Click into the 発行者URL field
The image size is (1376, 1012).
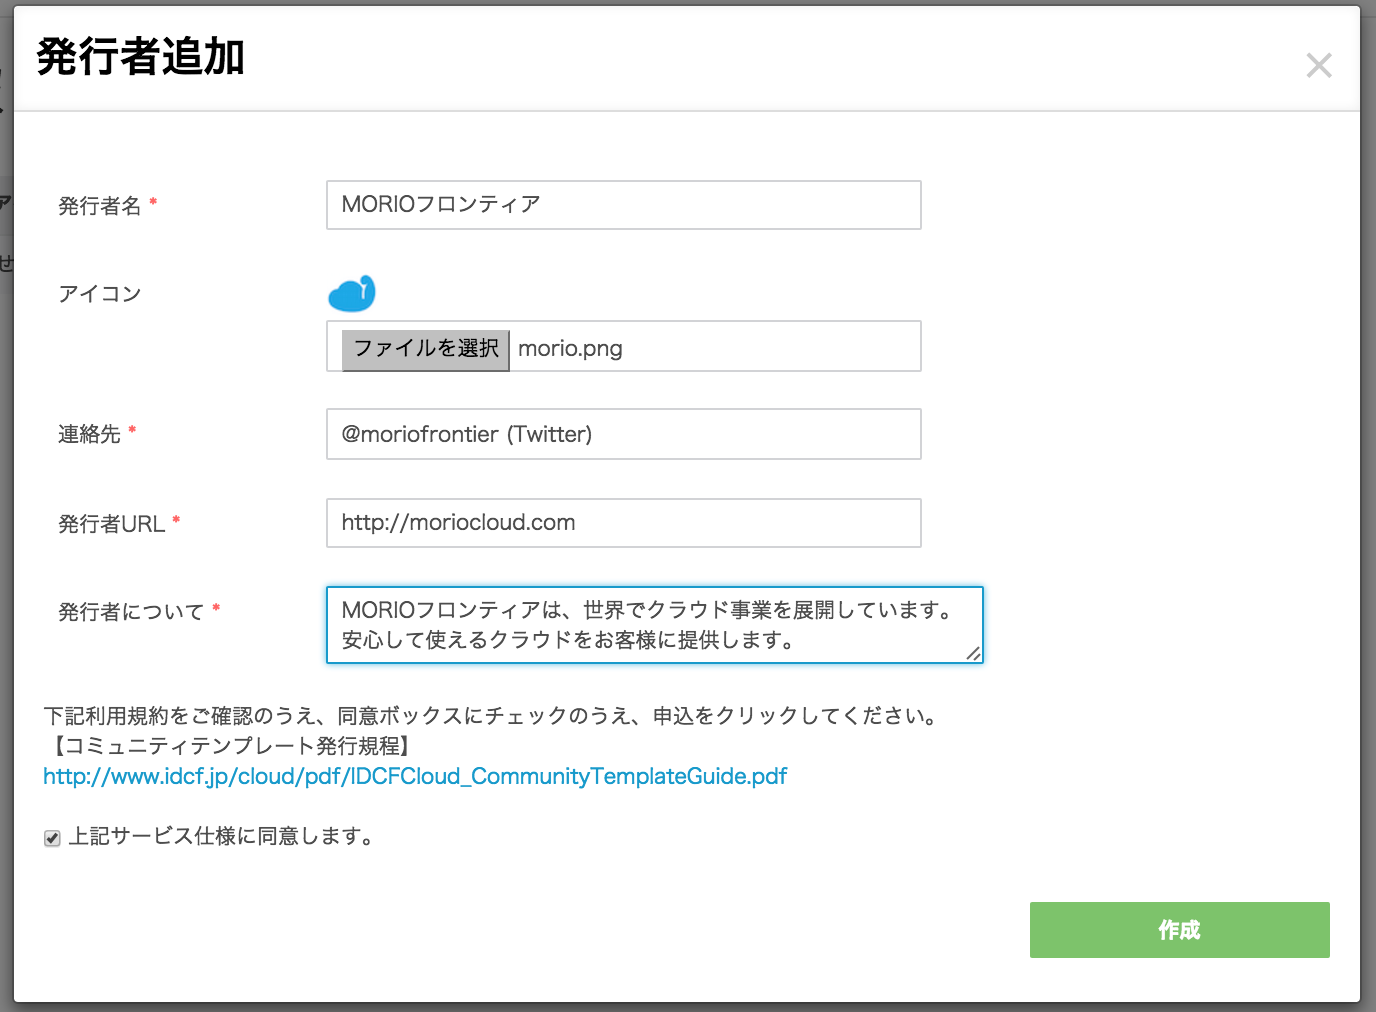pos(623,523)
